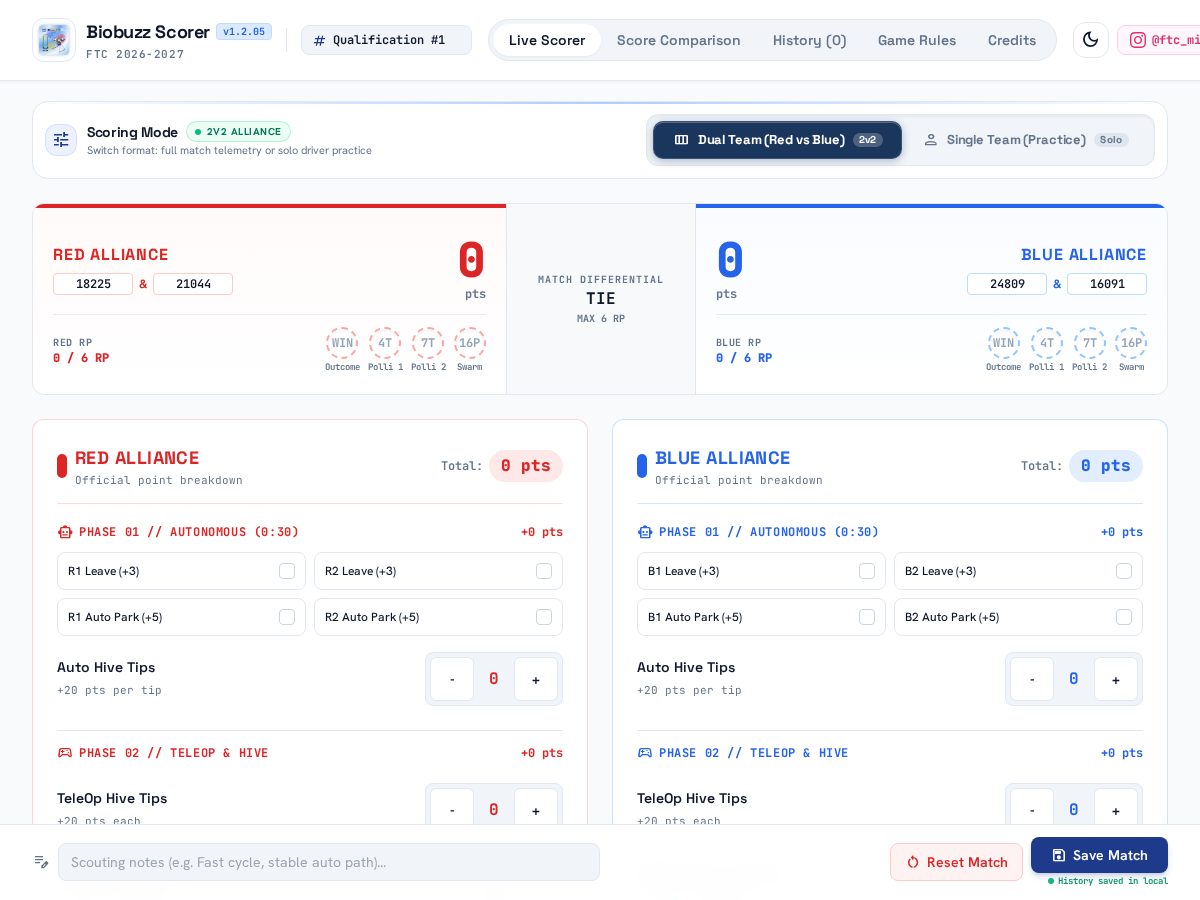
Task: Check B1 Leave (+3) checkbox
Action: pos(867,571)
